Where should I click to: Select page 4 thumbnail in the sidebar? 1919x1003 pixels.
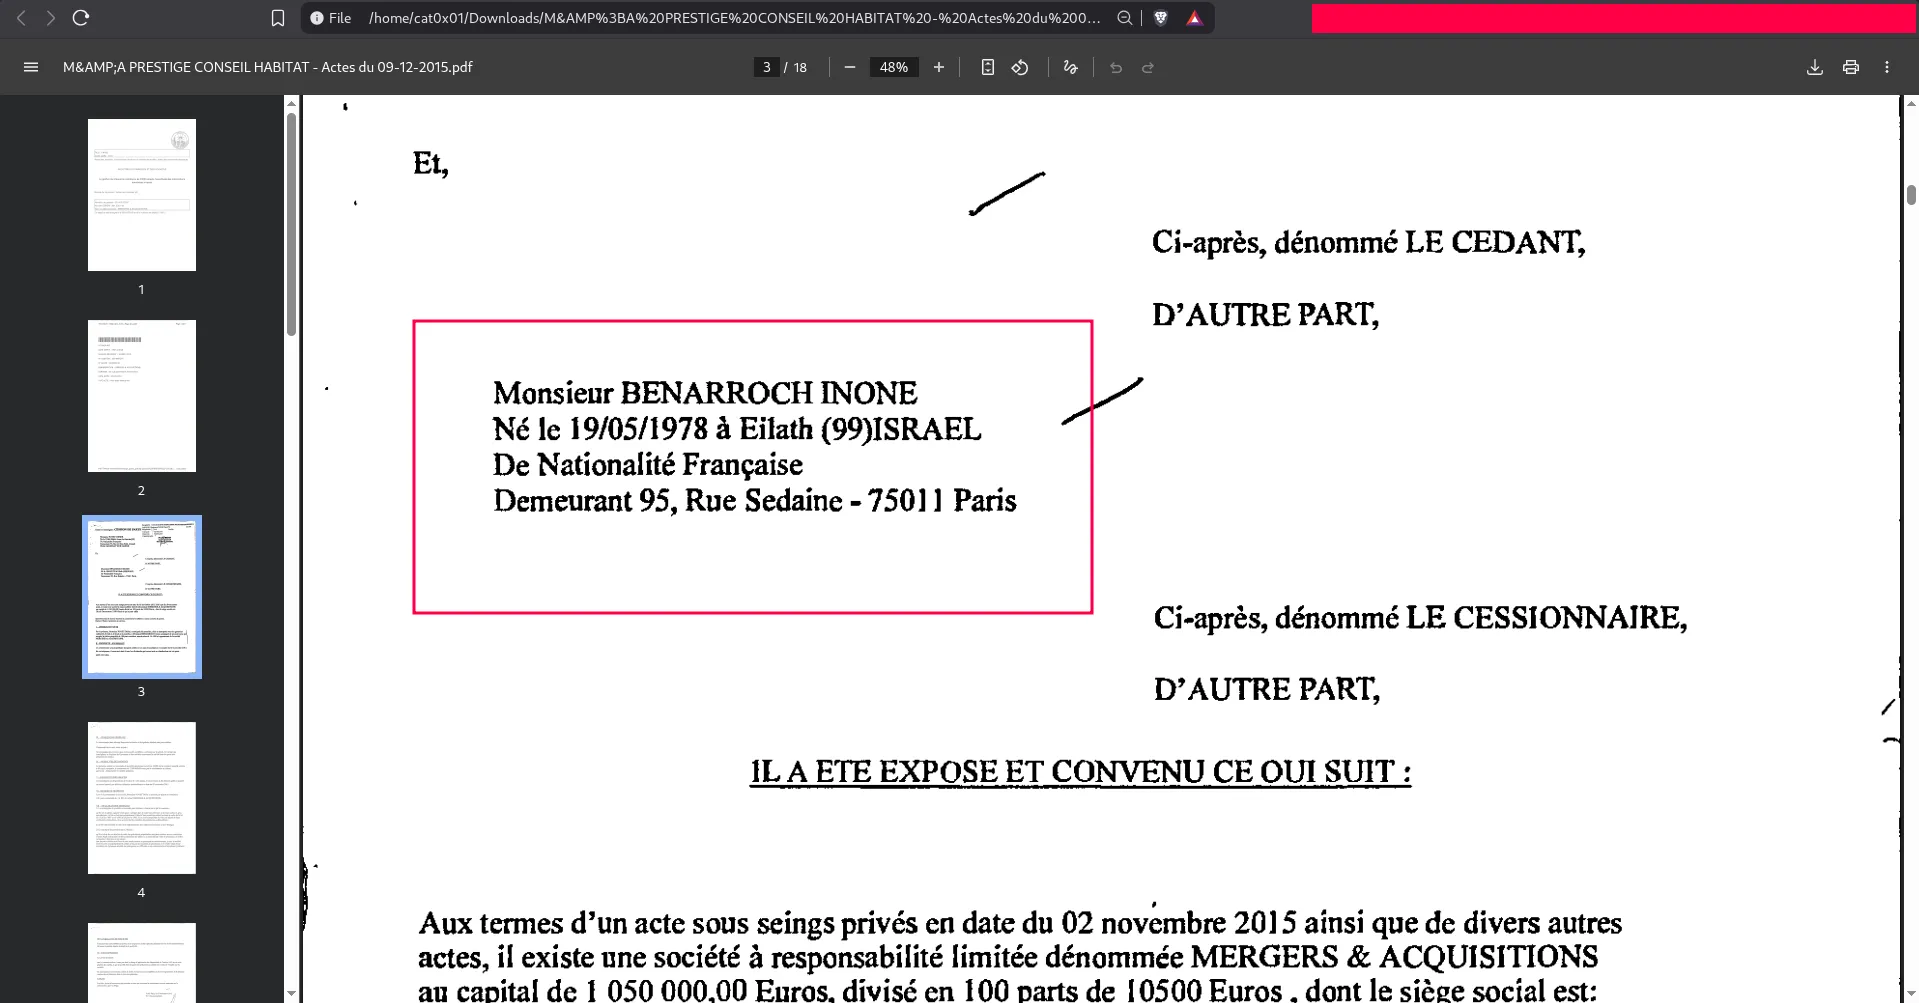[x=142, y=797]
